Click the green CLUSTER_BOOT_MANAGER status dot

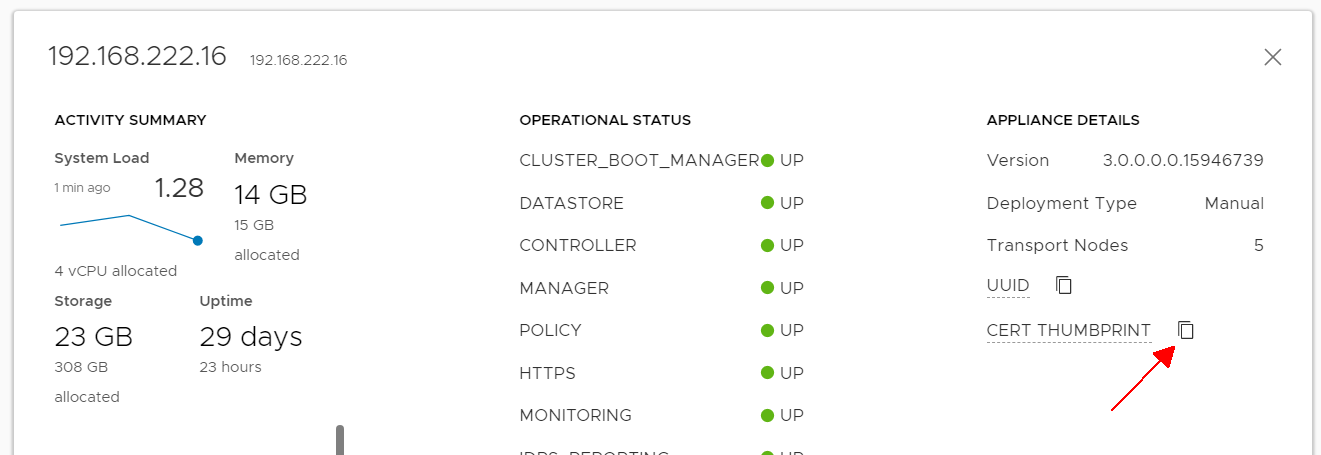pos(768,160)
